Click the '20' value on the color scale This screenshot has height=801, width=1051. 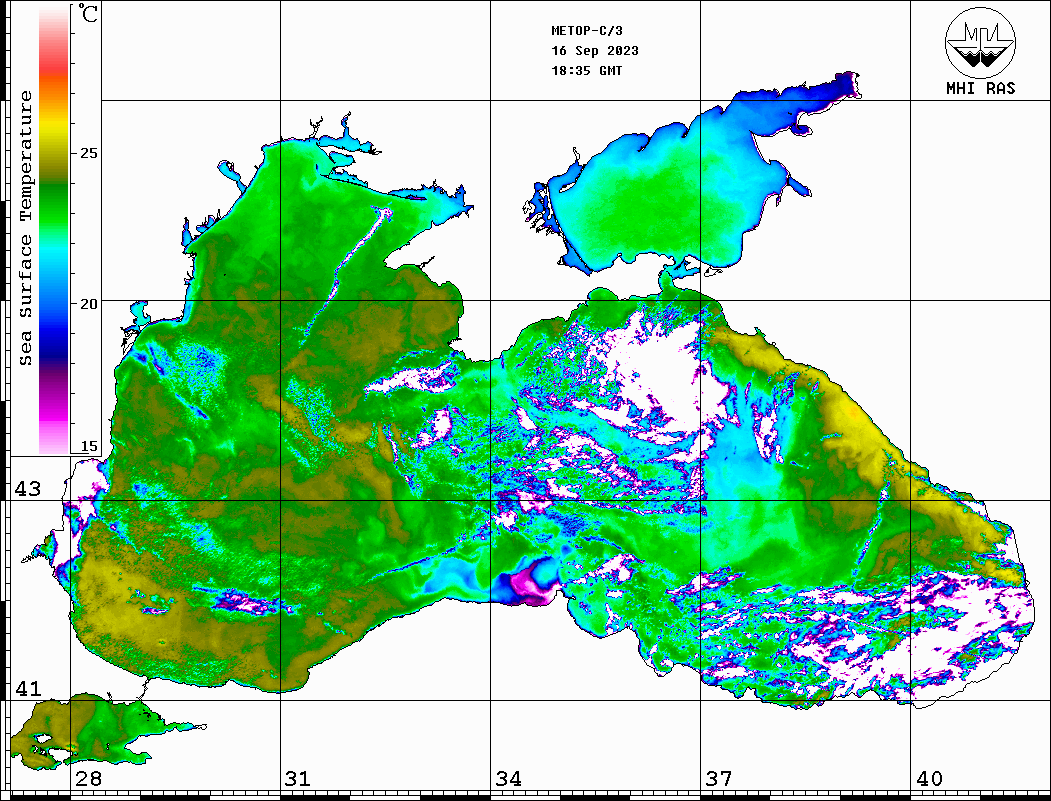coord(88,304)
